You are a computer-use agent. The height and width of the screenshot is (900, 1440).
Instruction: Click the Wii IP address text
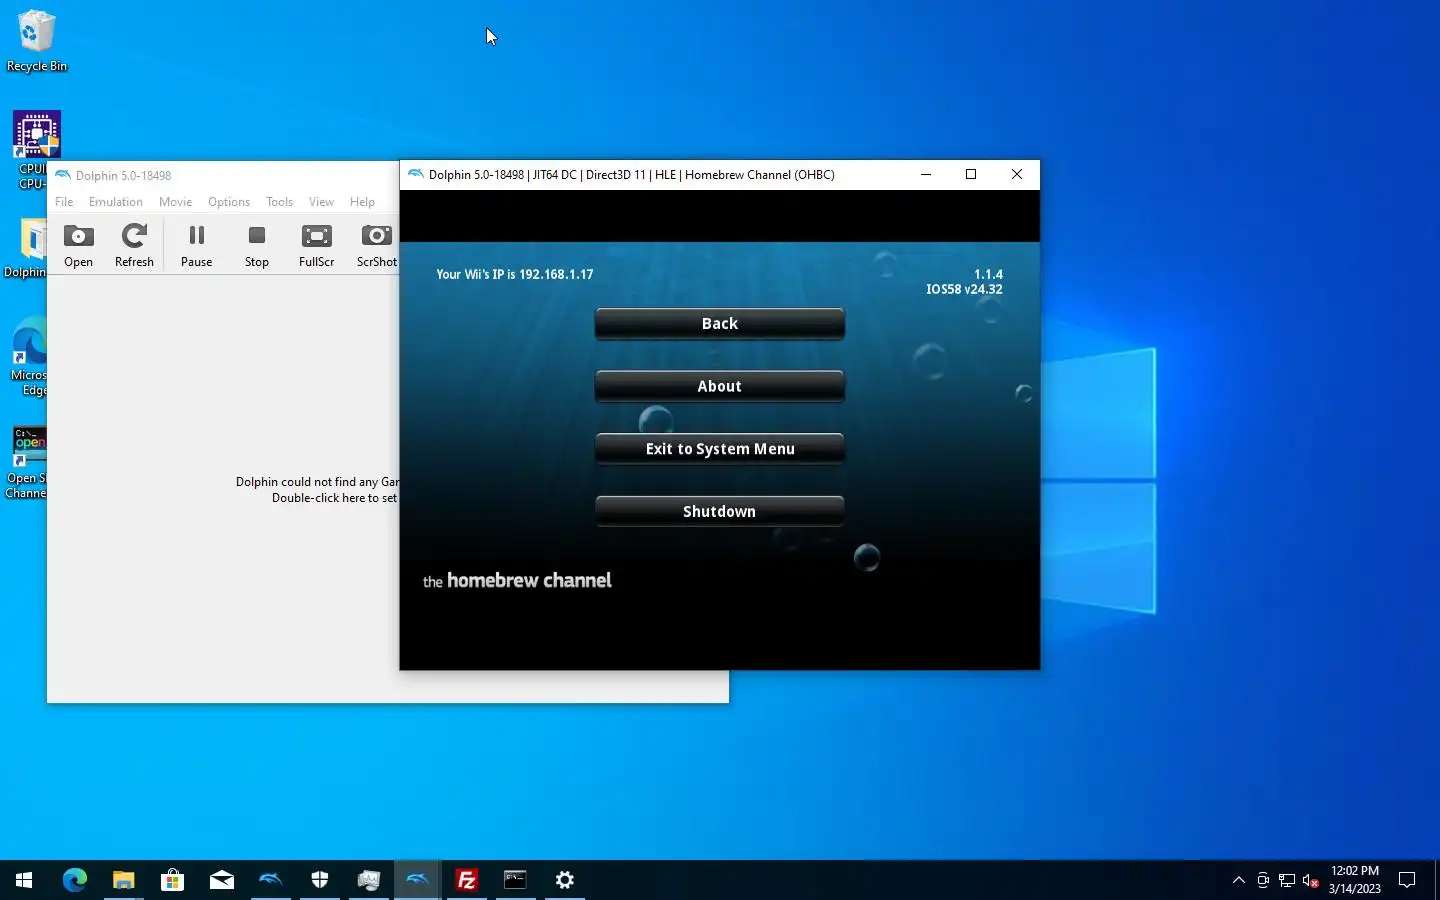coord(514,274)
